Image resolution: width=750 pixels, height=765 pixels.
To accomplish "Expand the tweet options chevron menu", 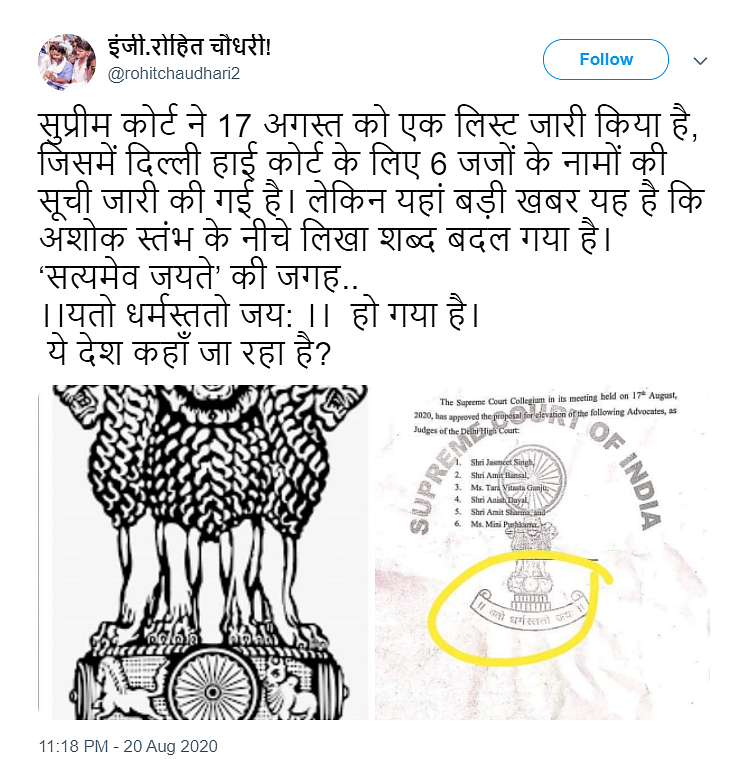I will 700,61.
